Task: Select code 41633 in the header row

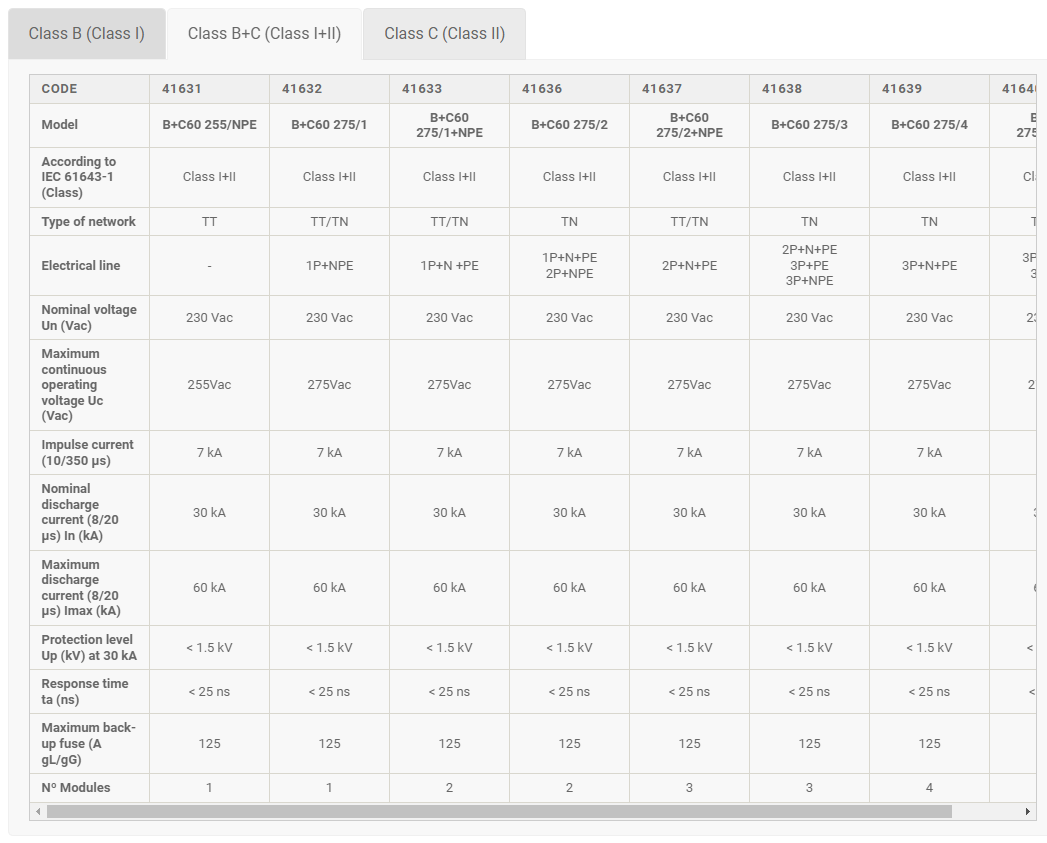Action: tap(422, 89)
